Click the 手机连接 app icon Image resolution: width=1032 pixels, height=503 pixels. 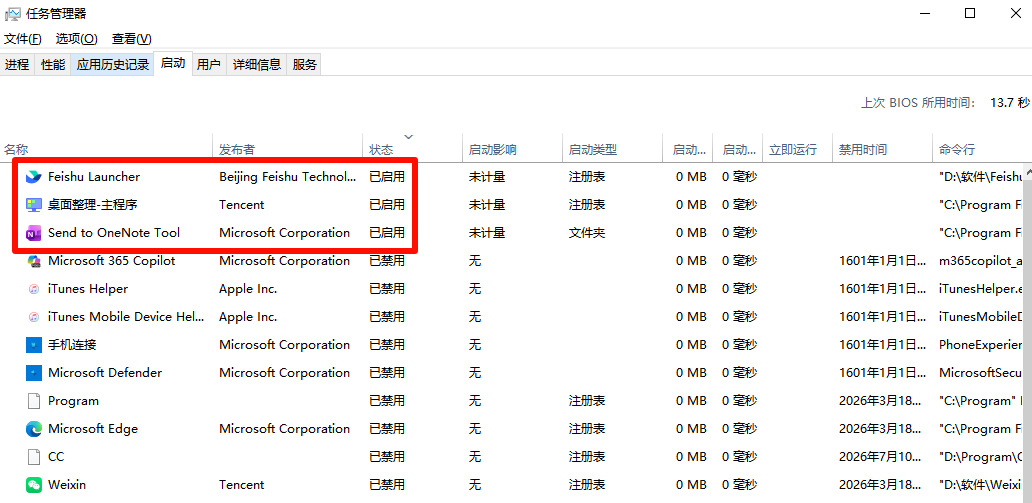tap(34, 344)
